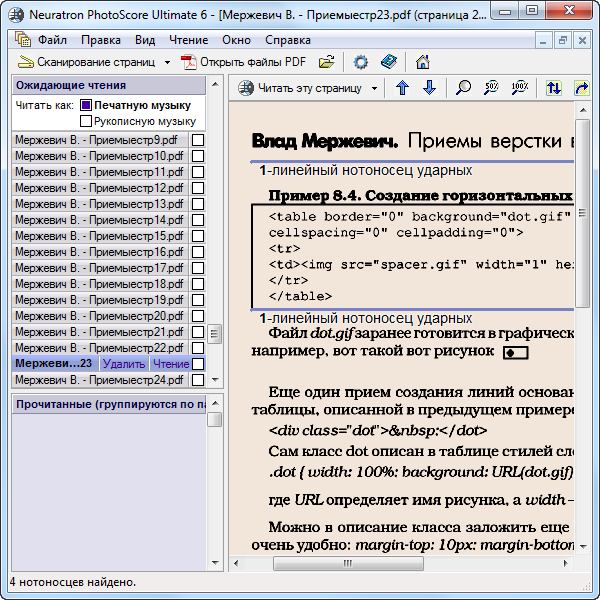Open the 'Чтение' menu
Viewport: 600px width, 600px height.
tap(188, 40)
